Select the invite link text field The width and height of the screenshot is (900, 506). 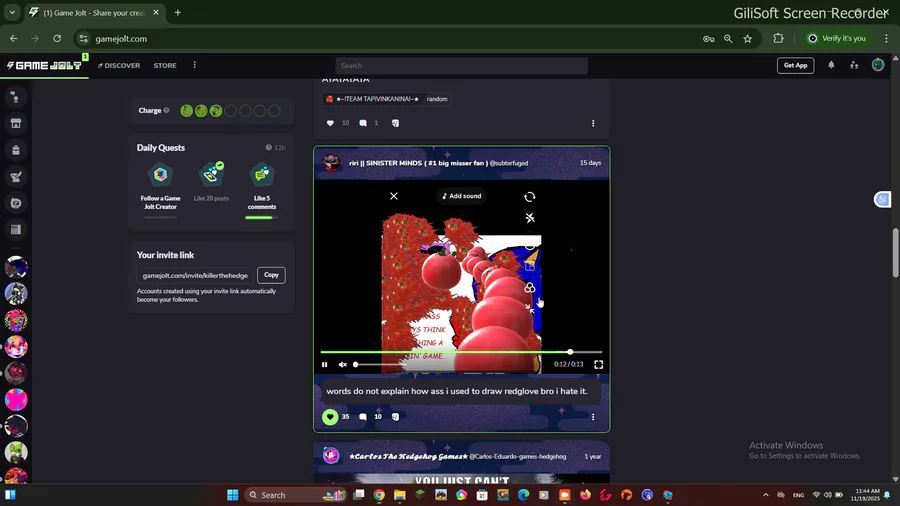(x=195, y=275)
